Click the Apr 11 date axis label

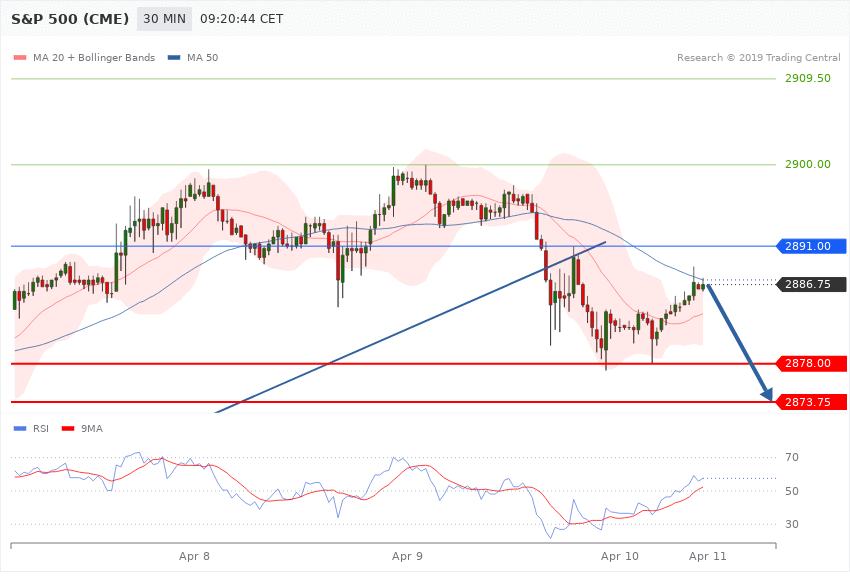pos(707,556)
